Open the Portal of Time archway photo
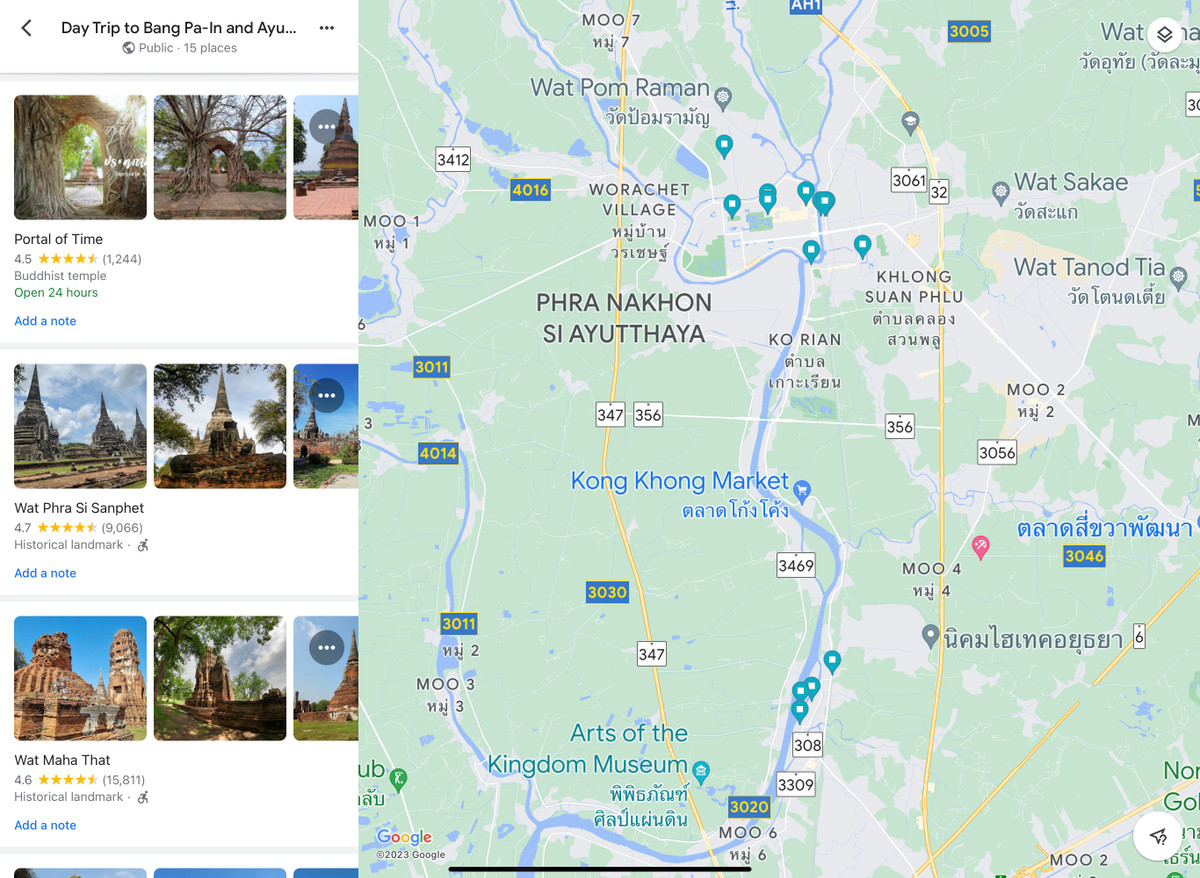The height and width of the screenshot is (878, 1200). click(80, 157)
